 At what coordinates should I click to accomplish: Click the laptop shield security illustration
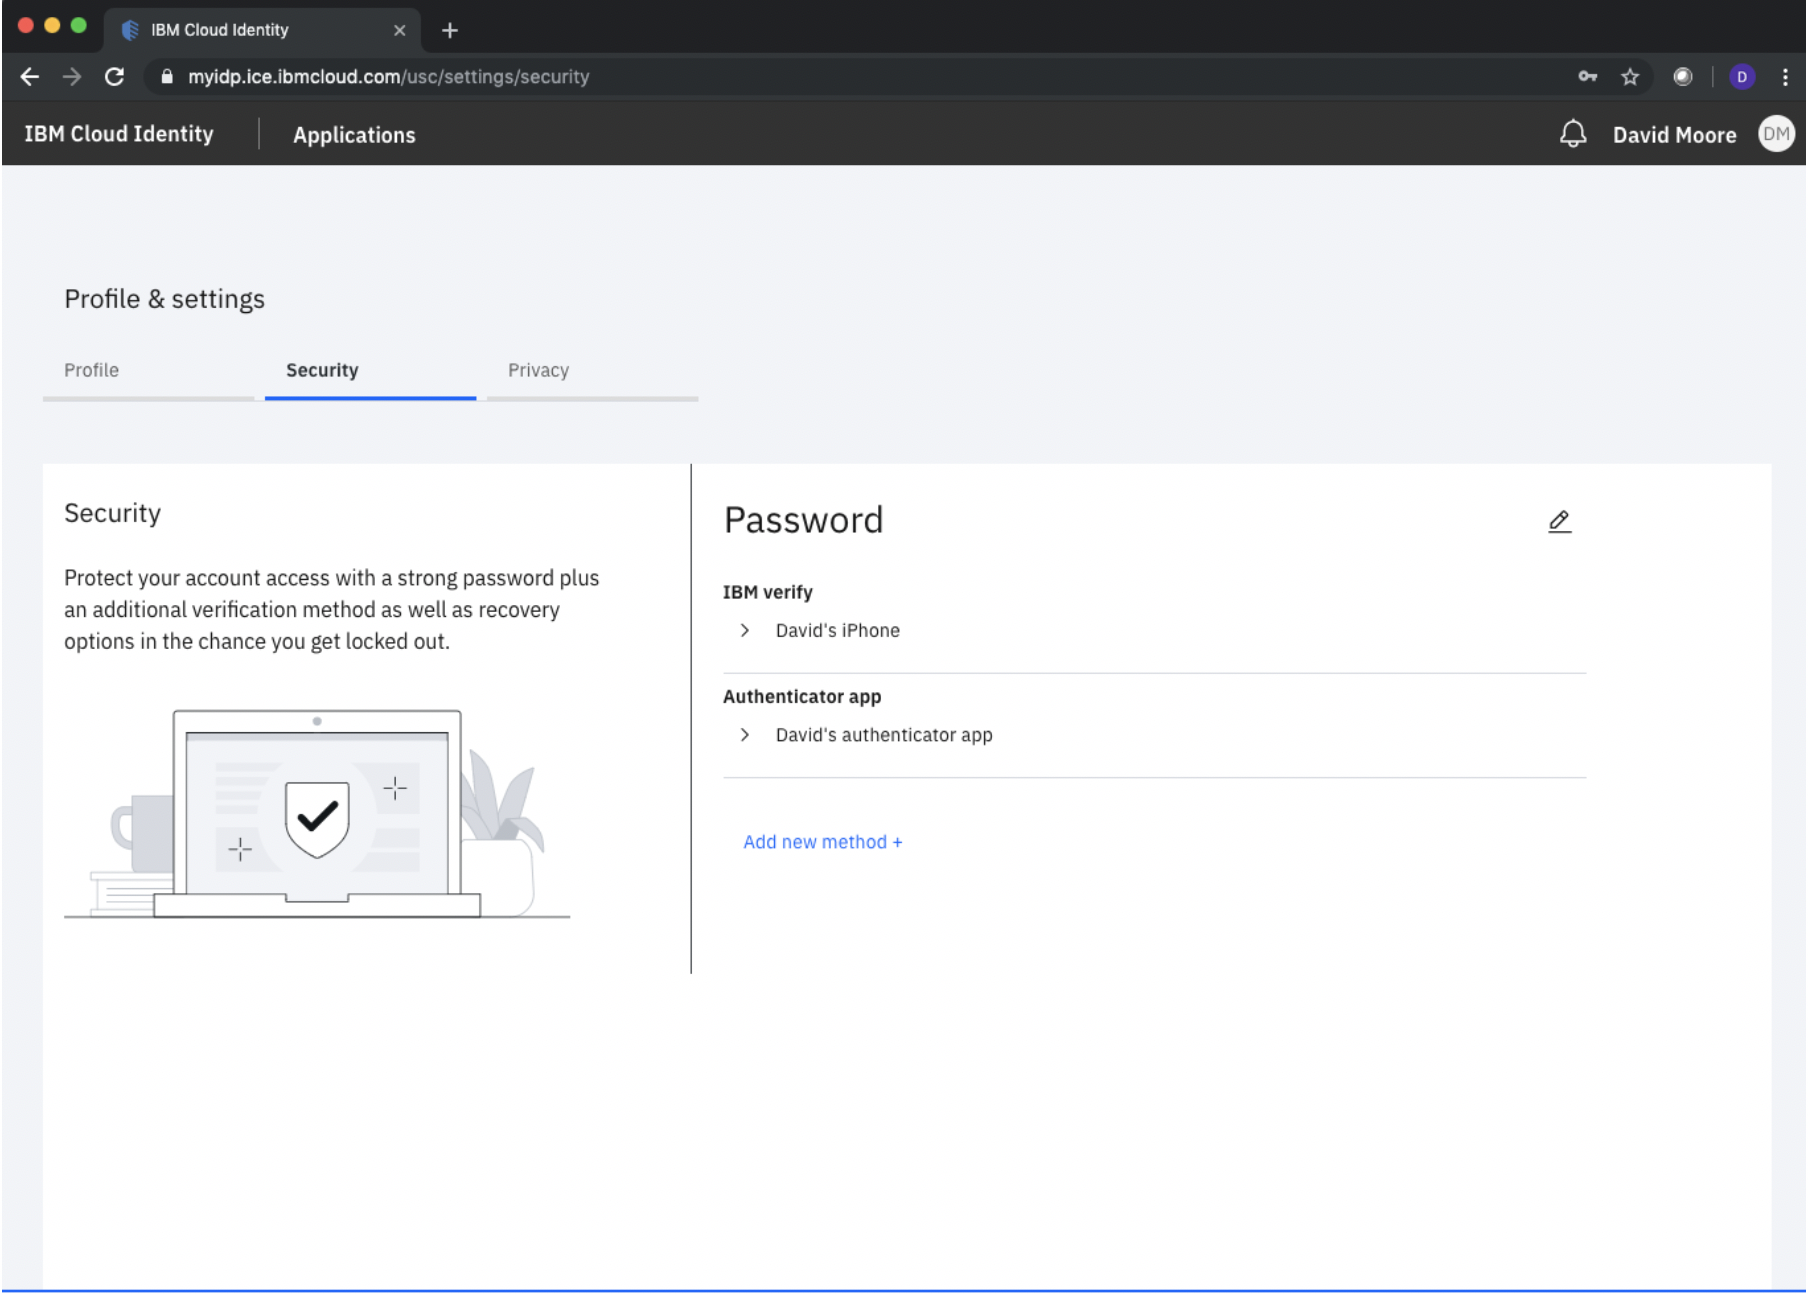[317, 813]
